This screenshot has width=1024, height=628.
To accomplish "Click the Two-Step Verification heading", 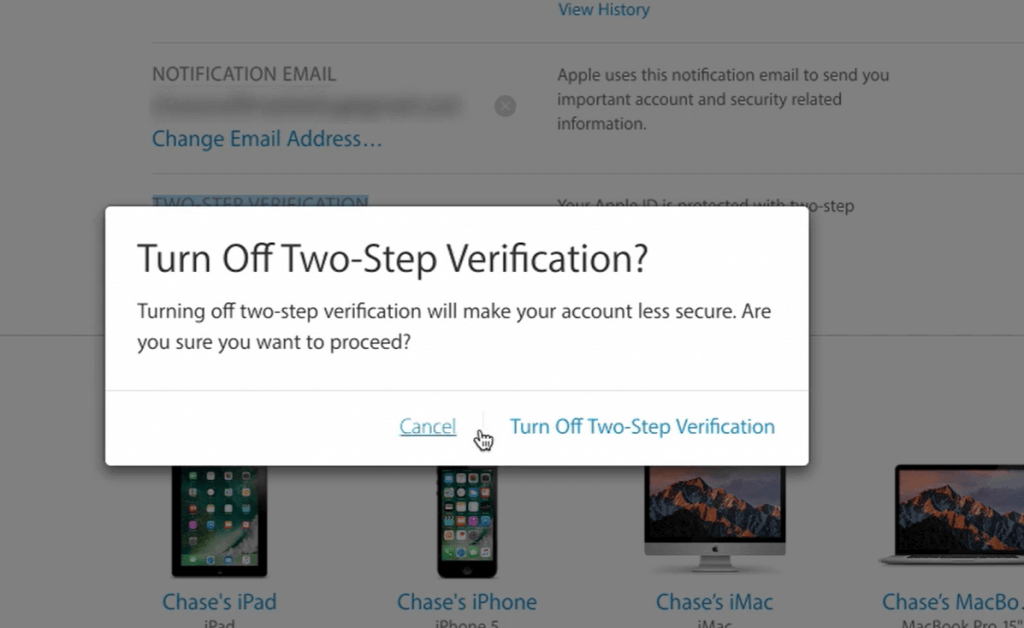I will pos(260,201).
